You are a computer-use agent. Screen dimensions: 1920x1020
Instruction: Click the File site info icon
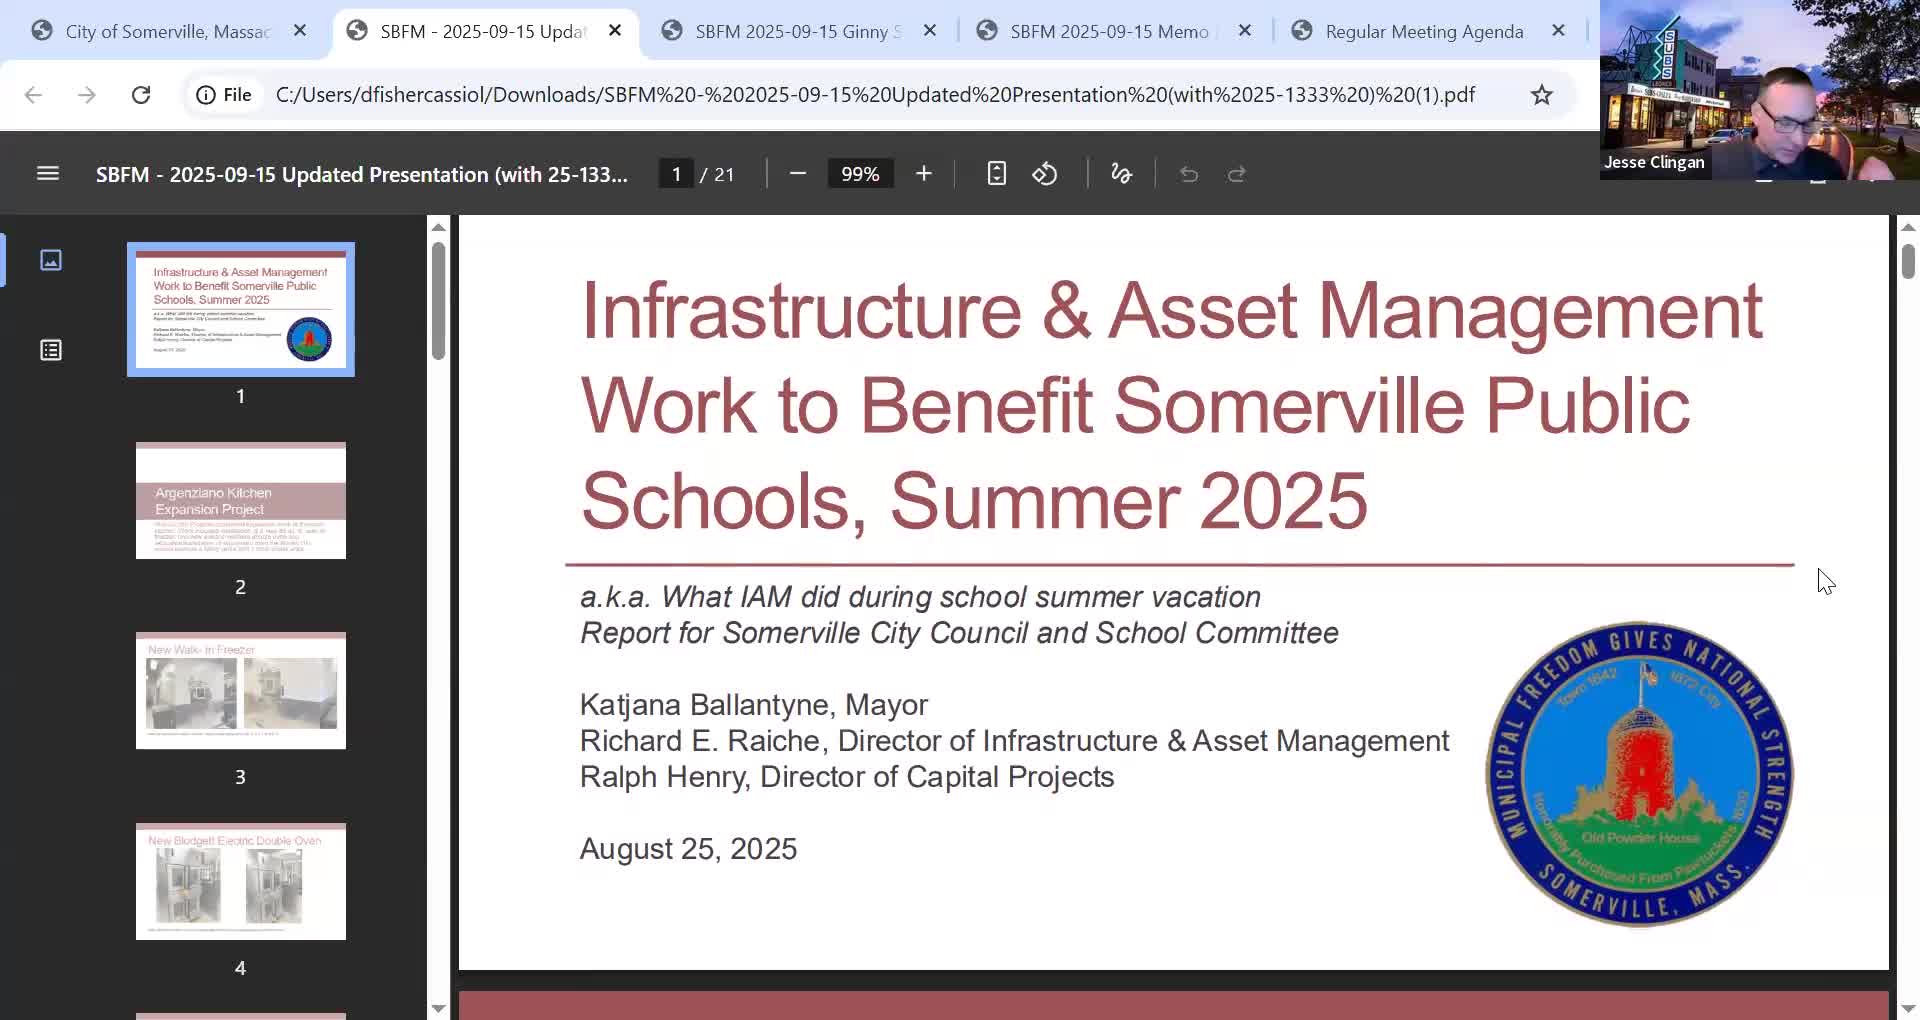point(224,95)
